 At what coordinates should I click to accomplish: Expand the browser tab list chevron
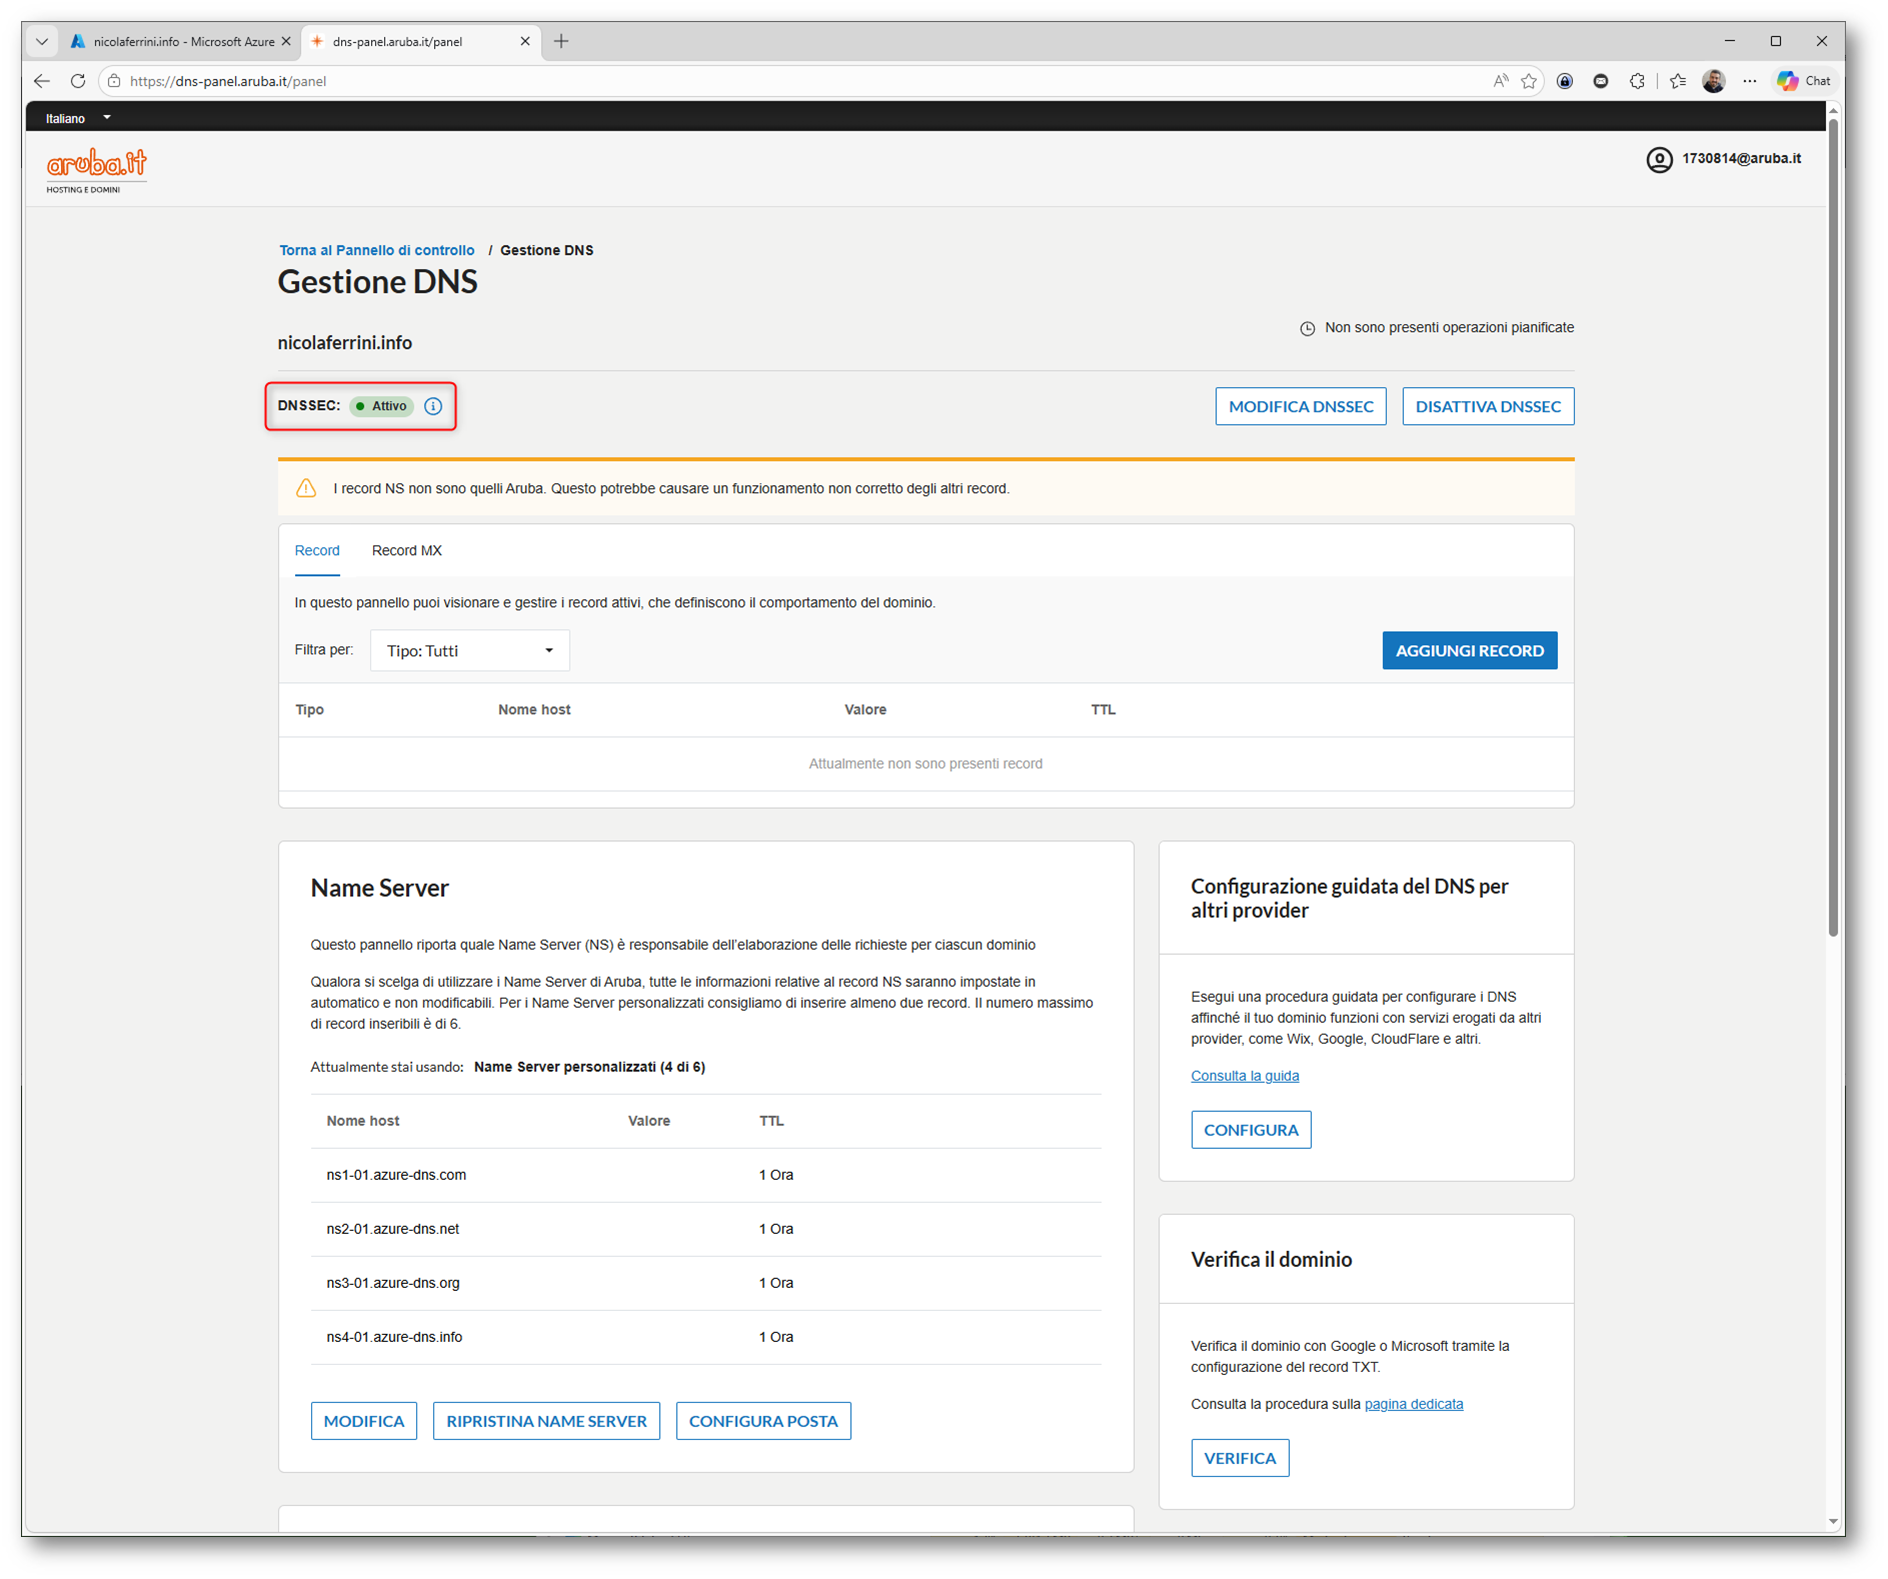click(42, 41)
